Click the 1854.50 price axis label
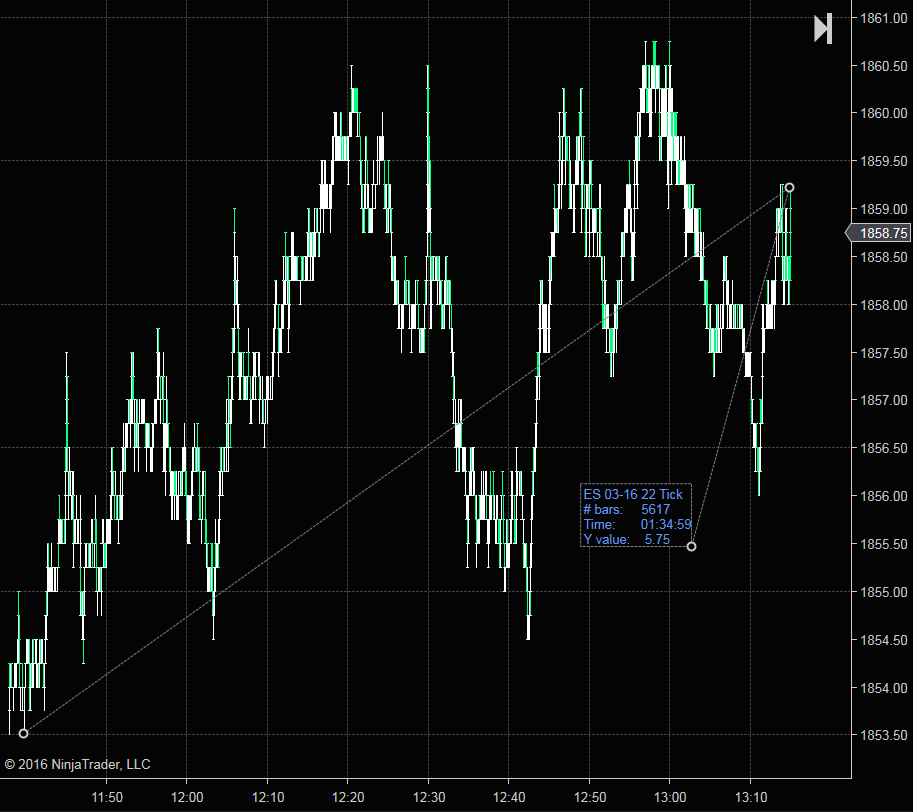 (x=883, y=640)
